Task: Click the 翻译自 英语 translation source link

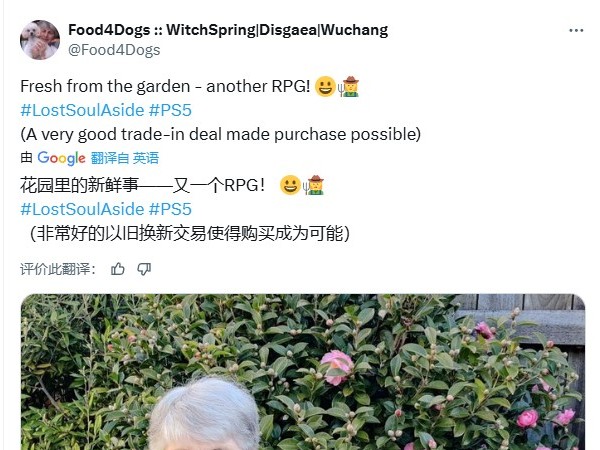Action: 125,158
